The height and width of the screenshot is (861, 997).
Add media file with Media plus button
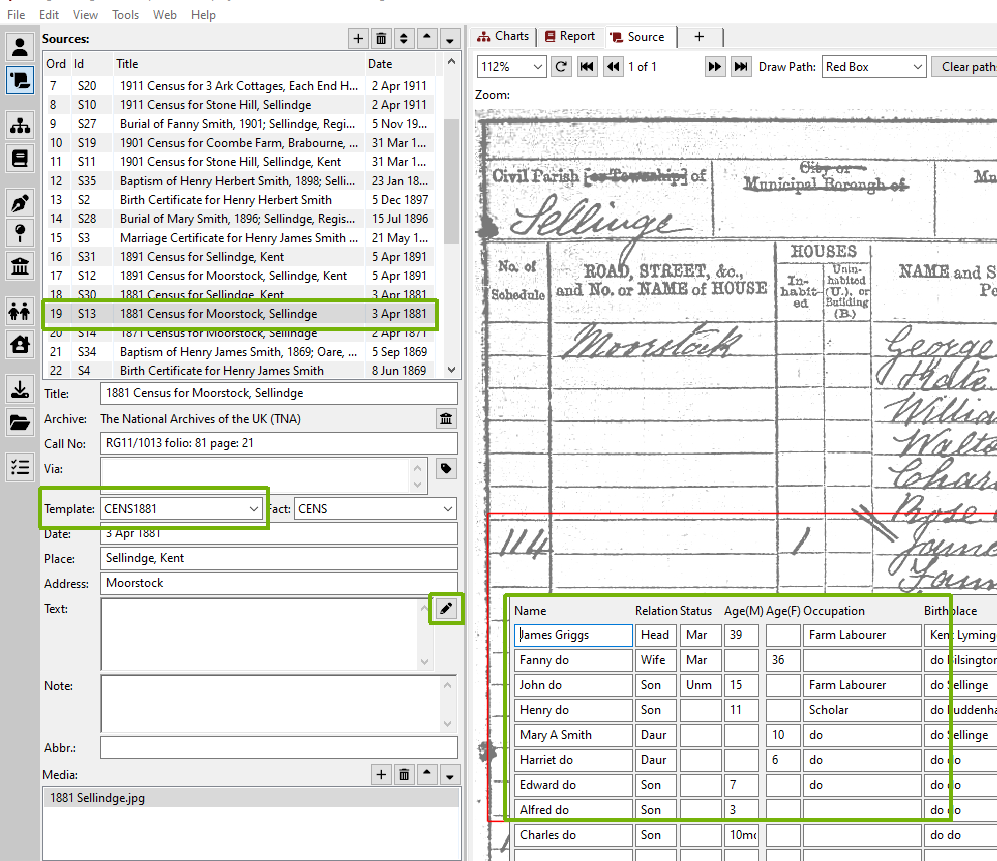[381, 774]
